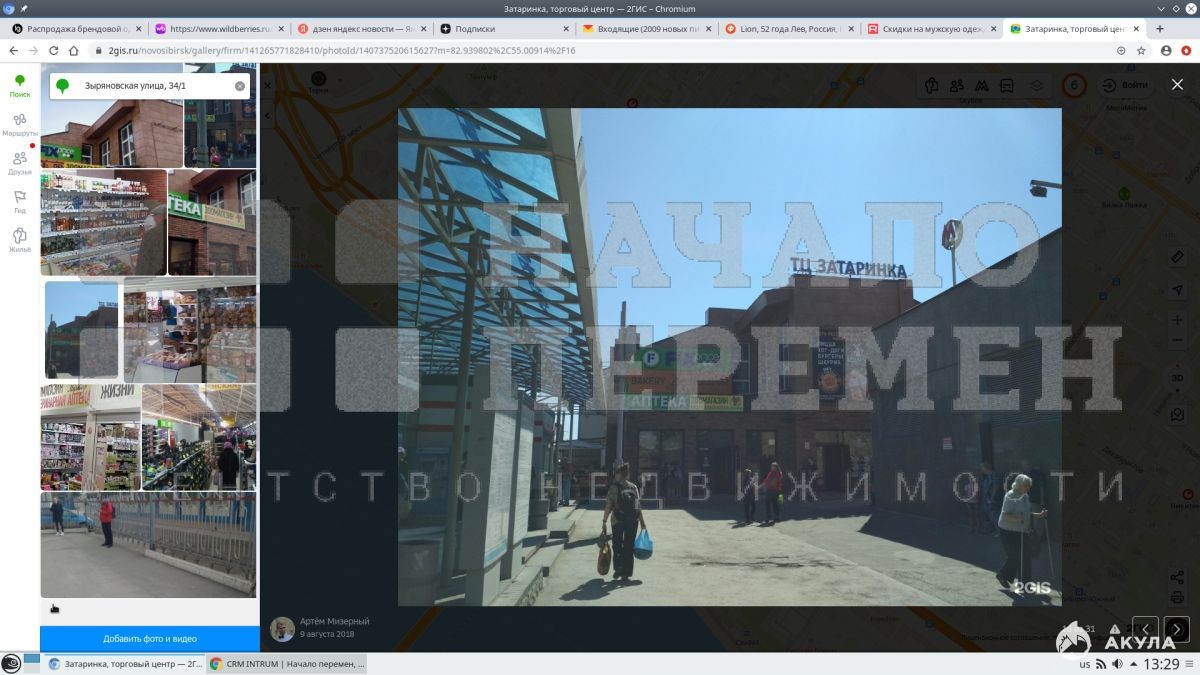Click the us keyboard layout indicator

point(1085,664)
